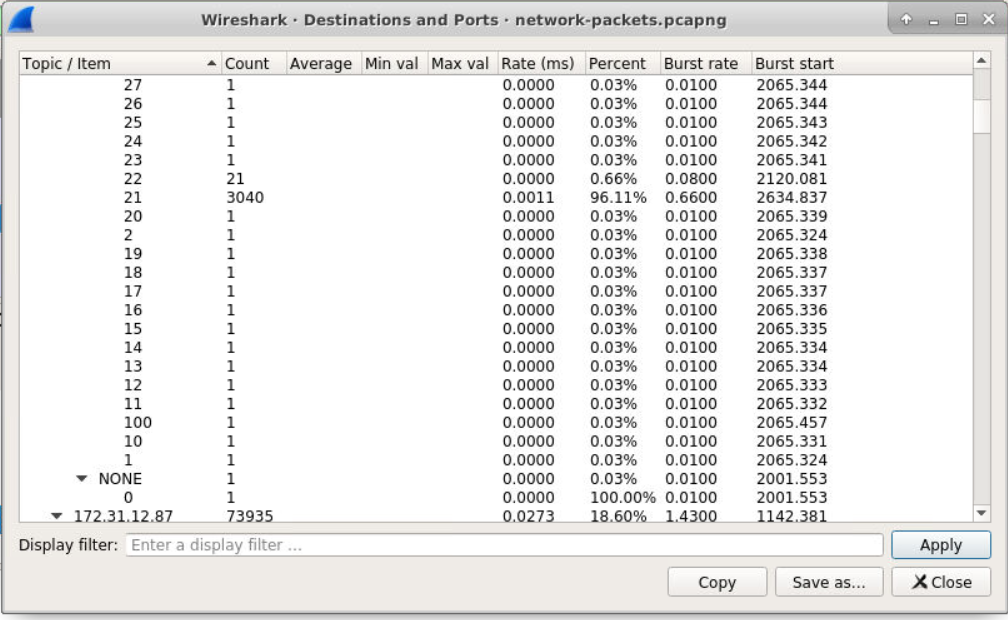Viewport: 1008px width, 620px height.
Task: Click the Burst start column header
Action: click(x=794, y=63)
